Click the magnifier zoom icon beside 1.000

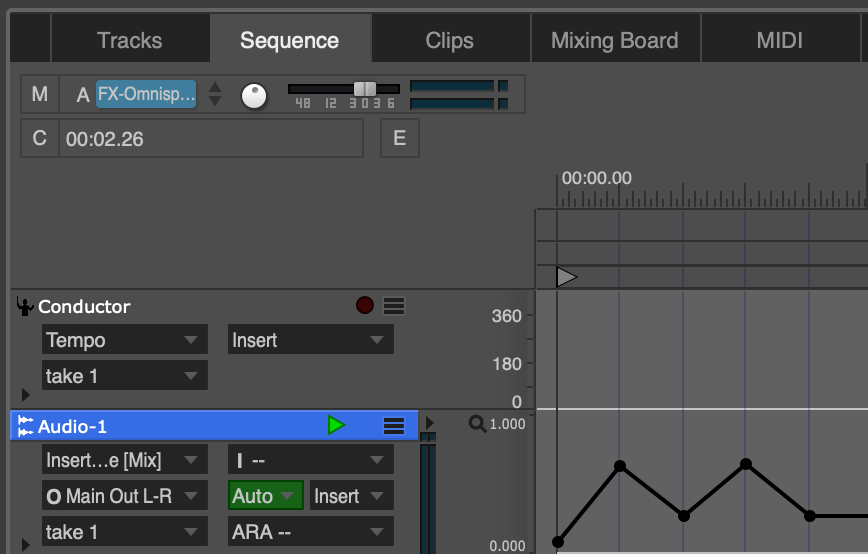477,424
